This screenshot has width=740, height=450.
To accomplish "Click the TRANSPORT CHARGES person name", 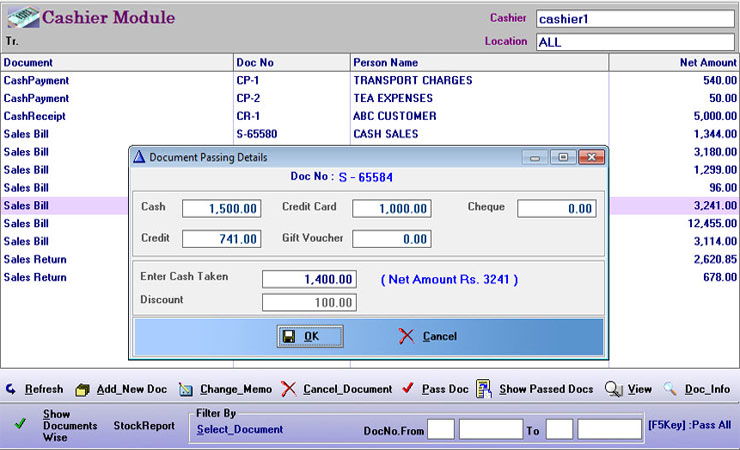I will click(413, 80).
